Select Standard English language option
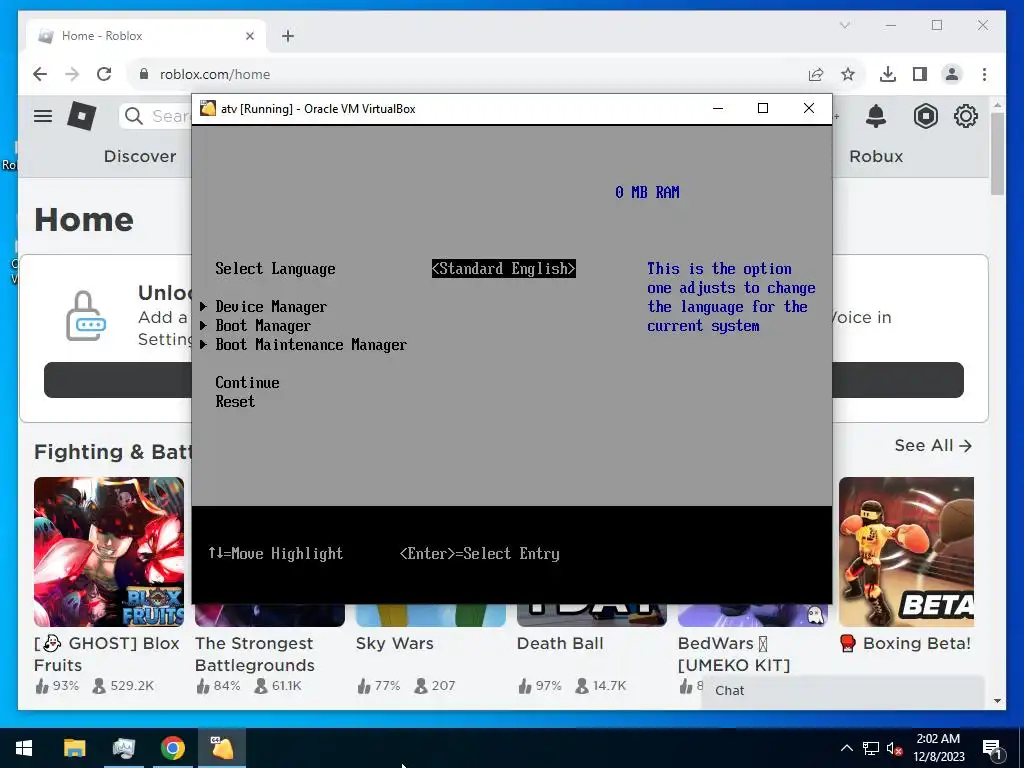This screenshot has height=768, width=1024. pyautogui.click(x=504, y=268)
